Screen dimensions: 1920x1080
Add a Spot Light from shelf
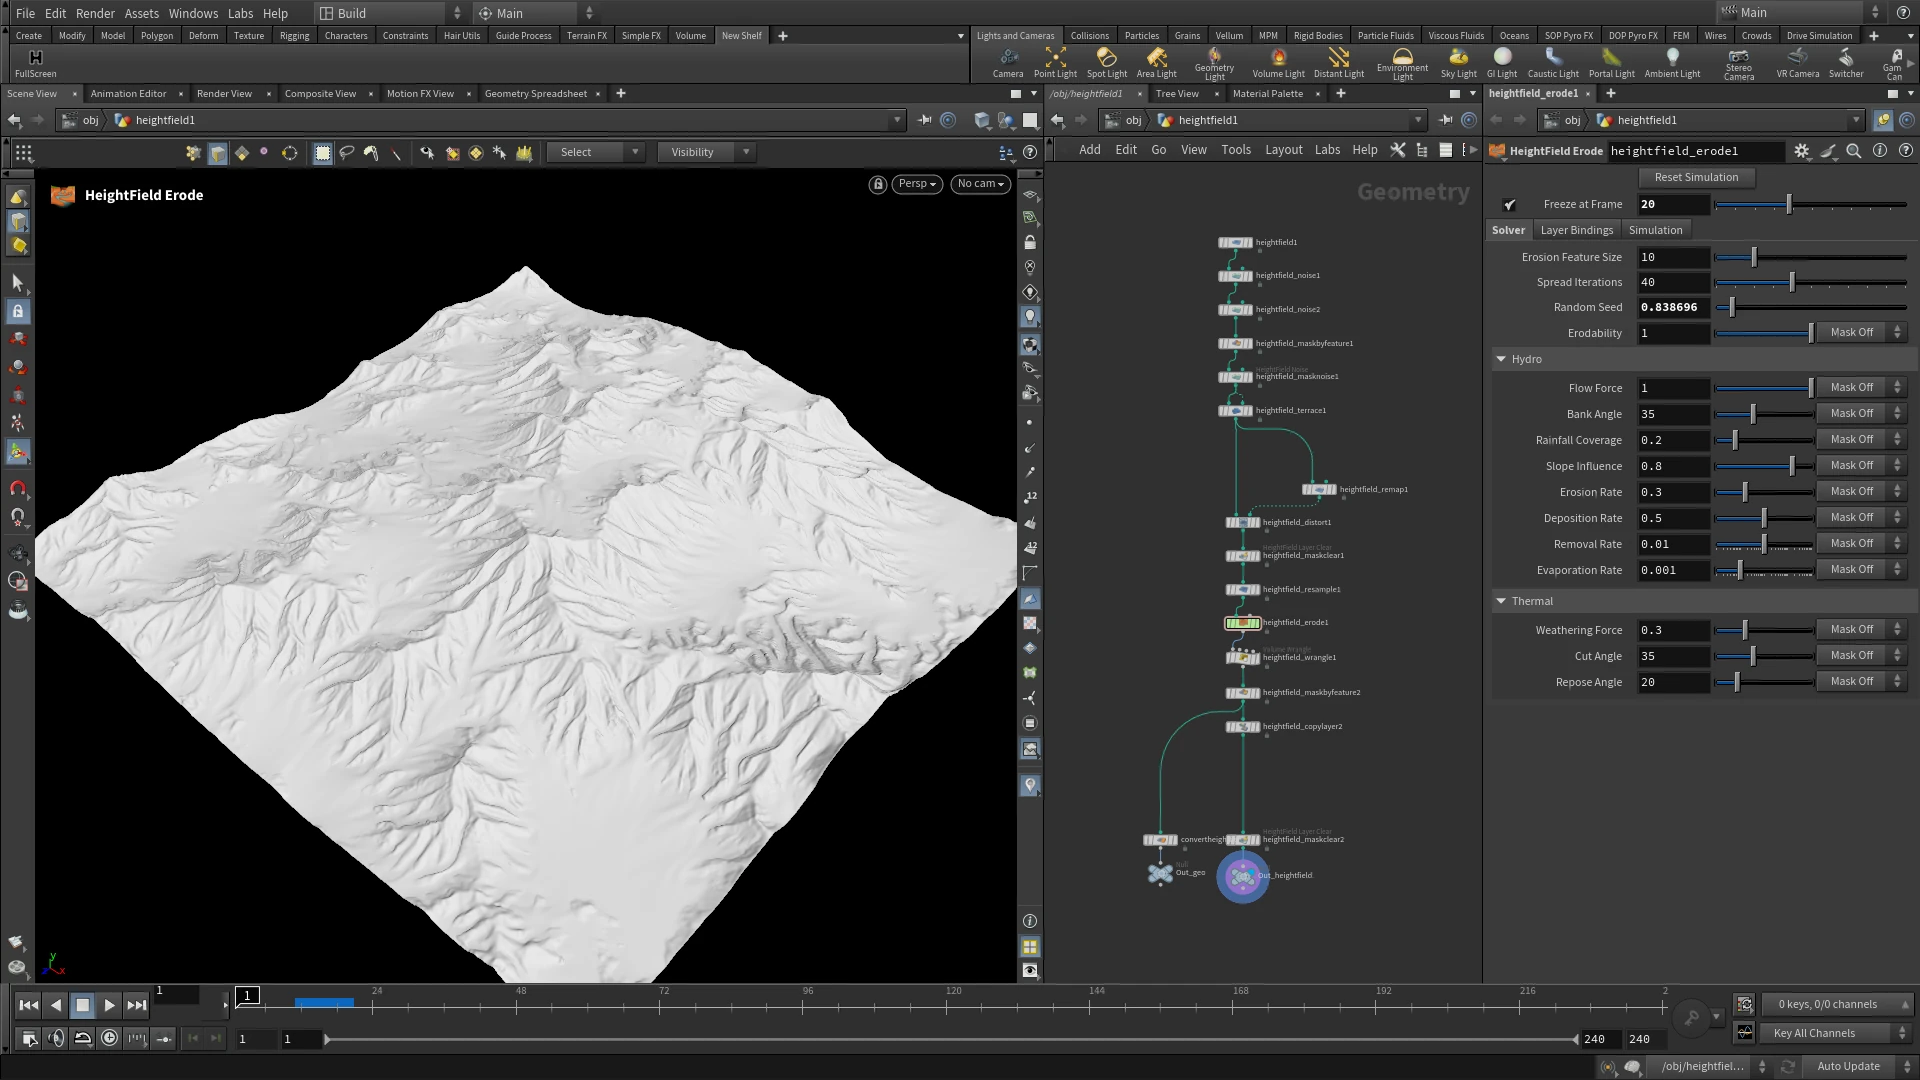tap(1106, 62)
